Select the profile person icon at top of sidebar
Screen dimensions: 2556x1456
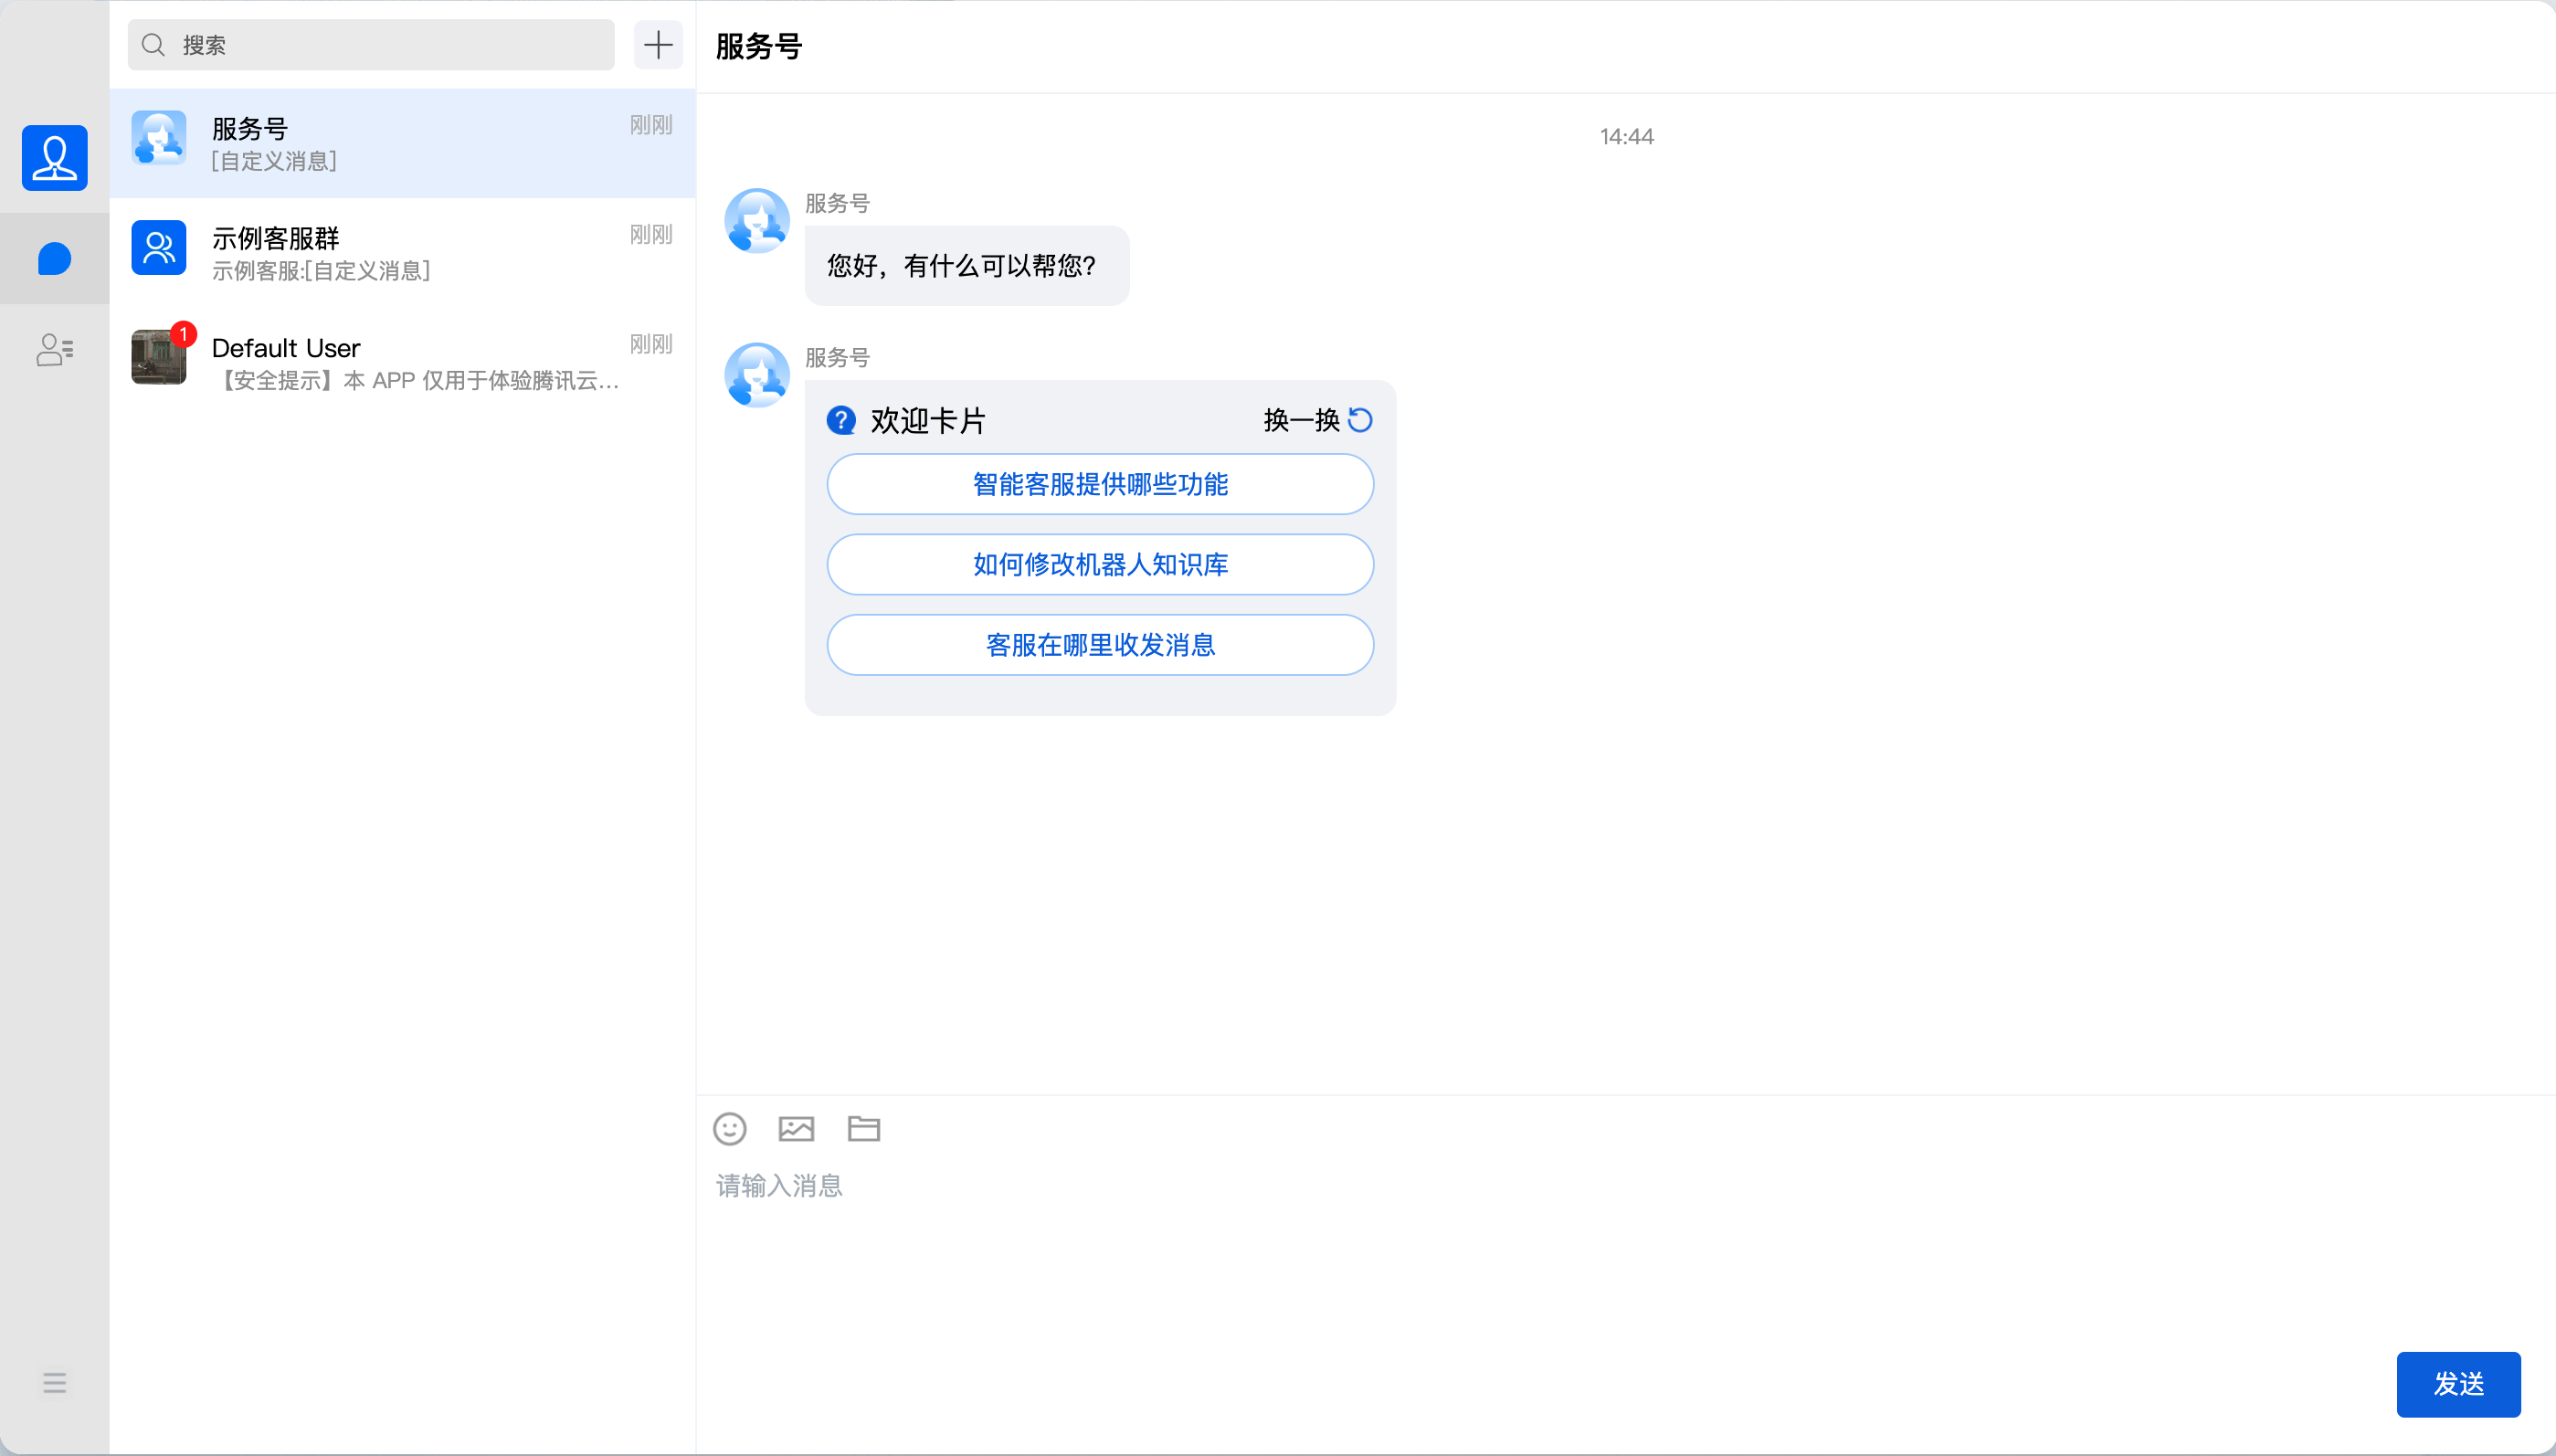[x=54, y=157]
